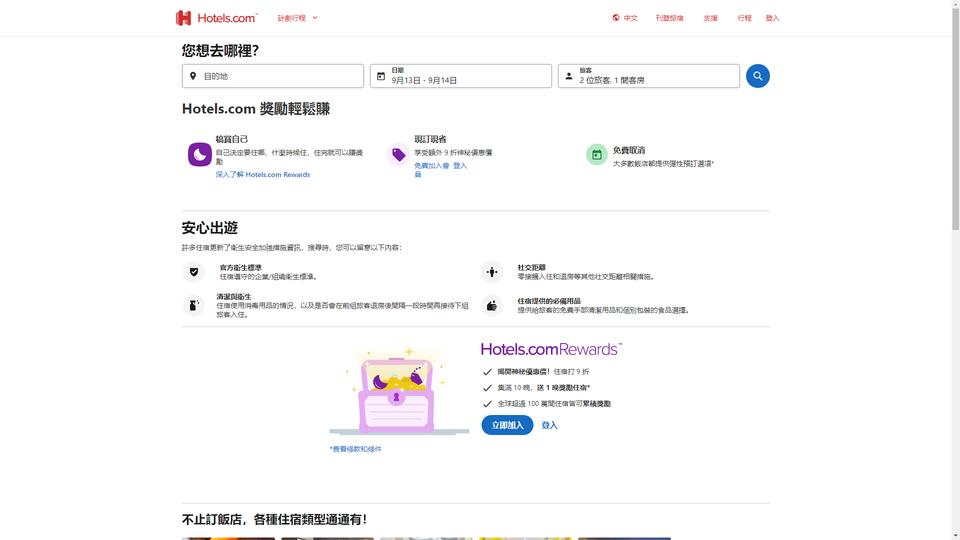Click the Hotels.com logo in header
Viewport: 960px width, 540px height.
217,18
